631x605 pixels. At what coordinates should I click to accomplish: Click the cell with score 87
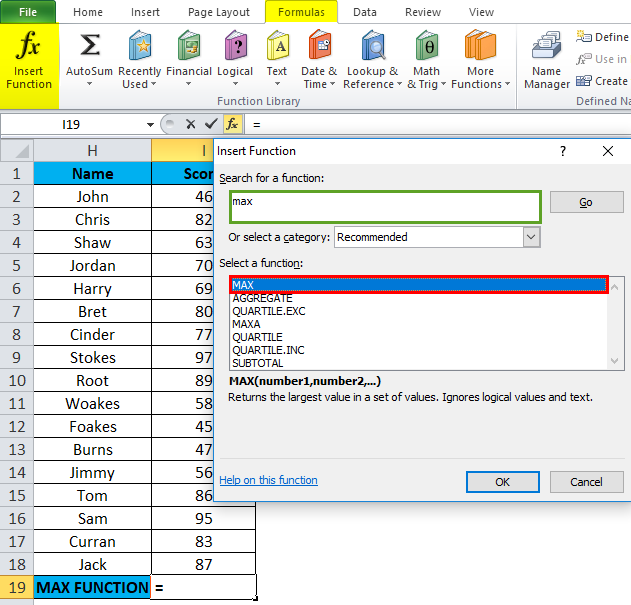coord(204,564)
